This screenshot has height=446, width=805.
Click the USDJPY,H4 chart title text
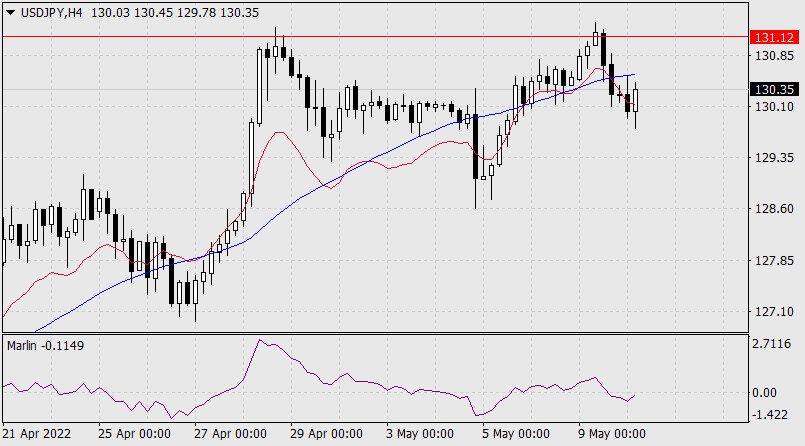pos(51,13)
